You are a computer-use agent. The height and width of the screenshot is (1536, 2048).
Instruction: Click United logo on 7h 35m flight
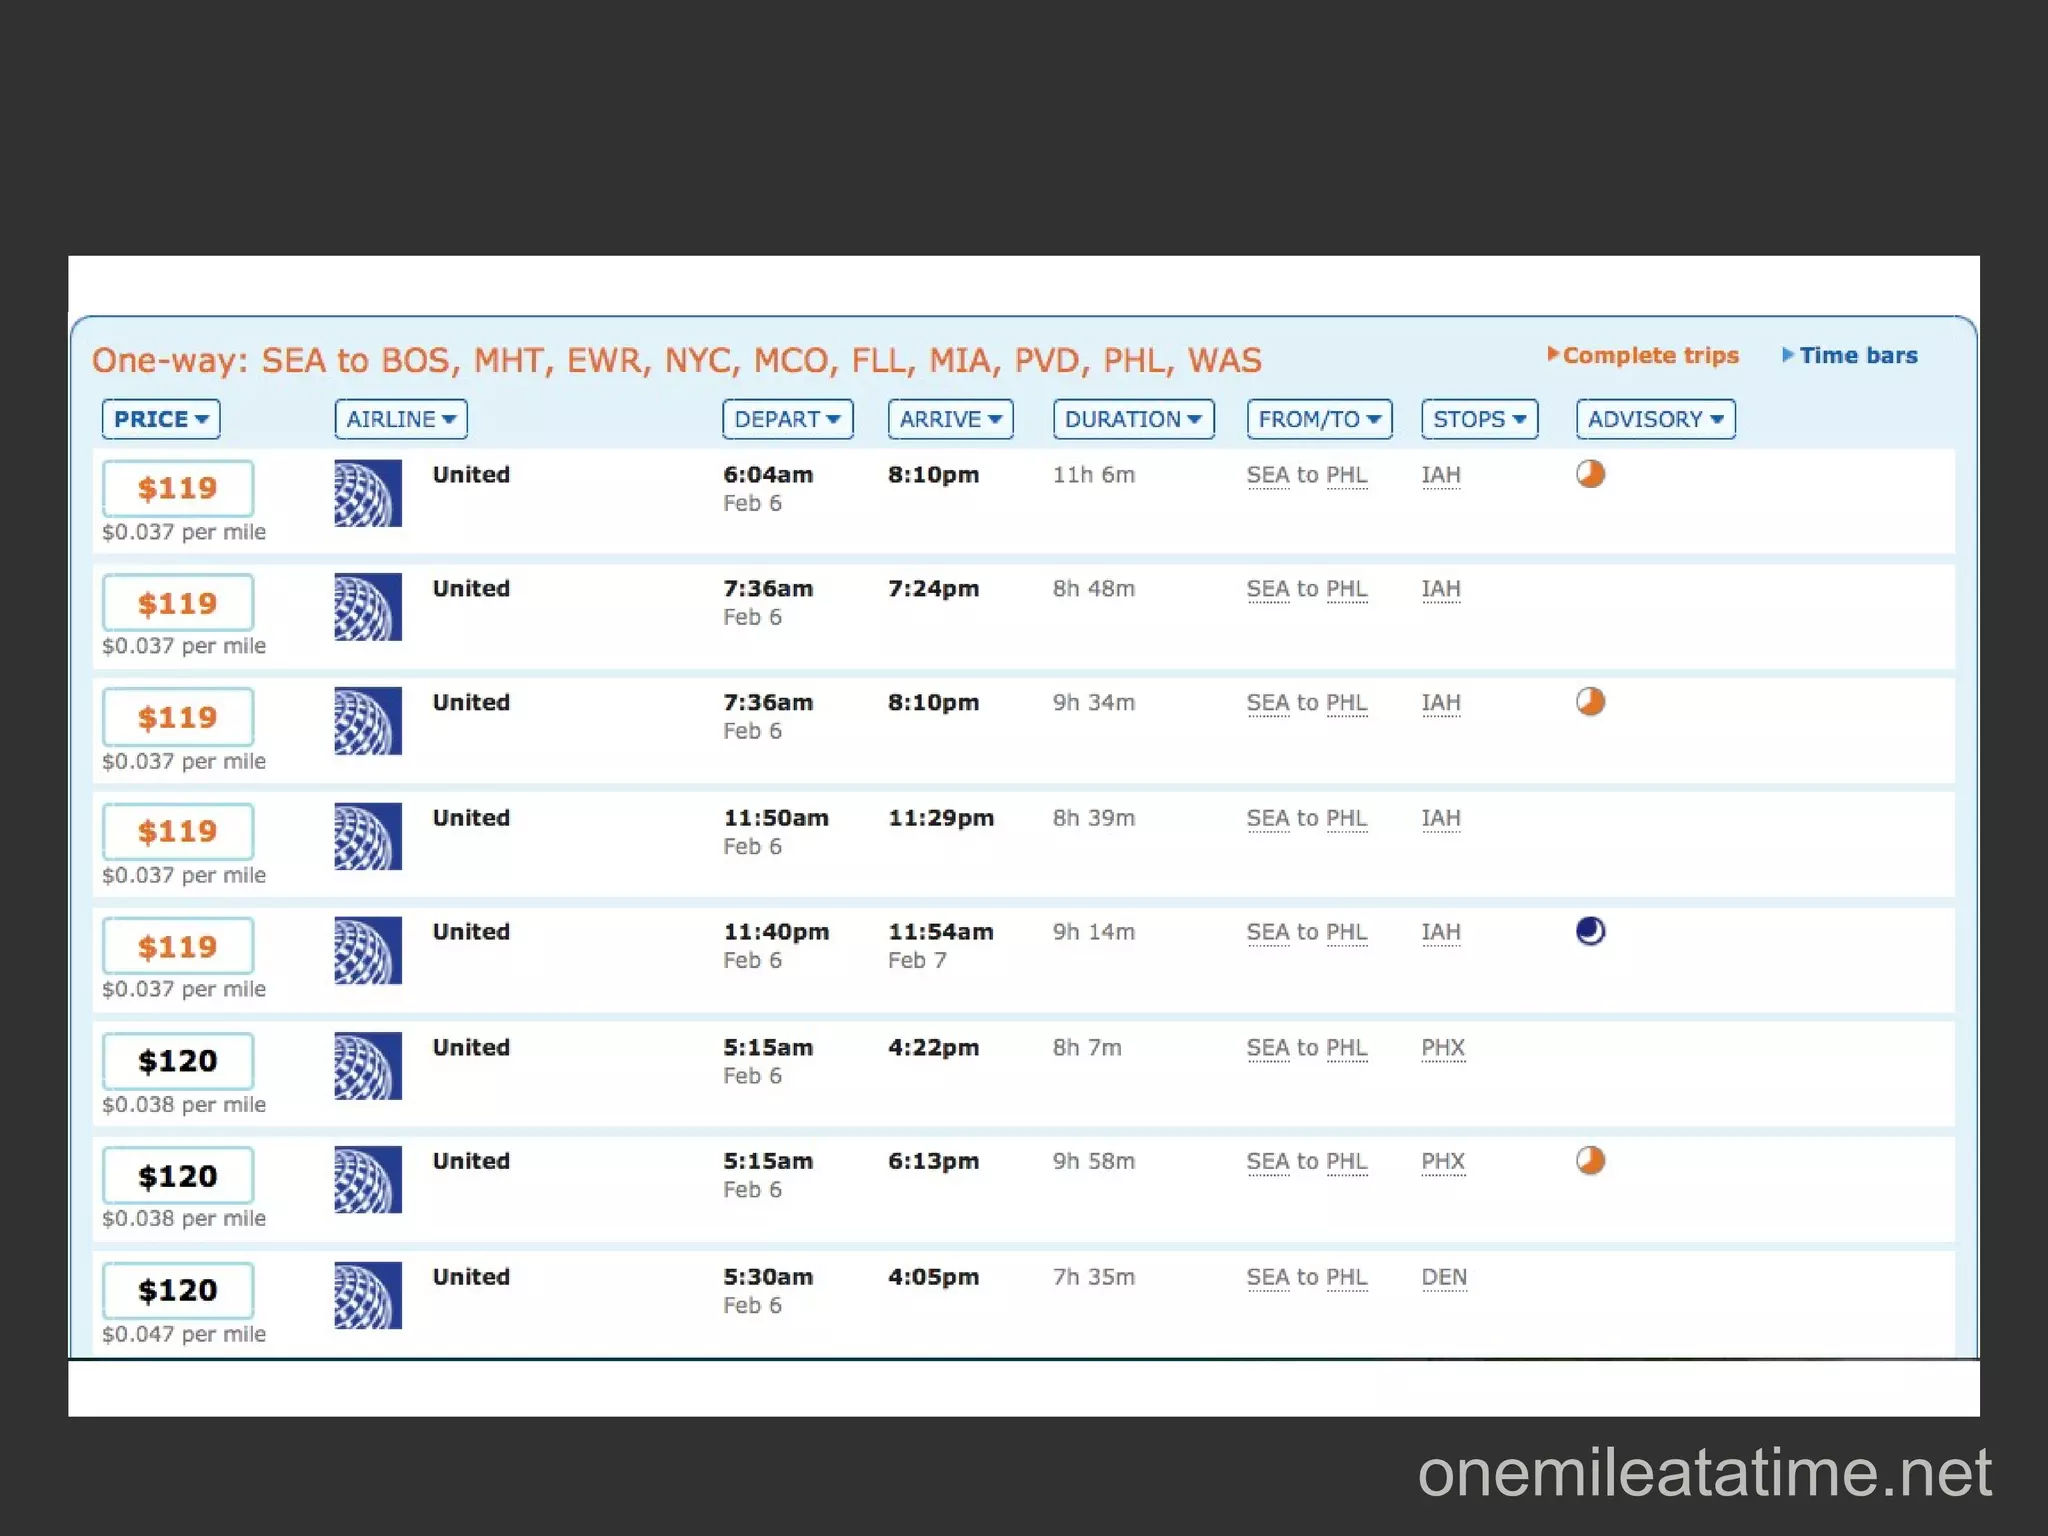(368, 1295)
